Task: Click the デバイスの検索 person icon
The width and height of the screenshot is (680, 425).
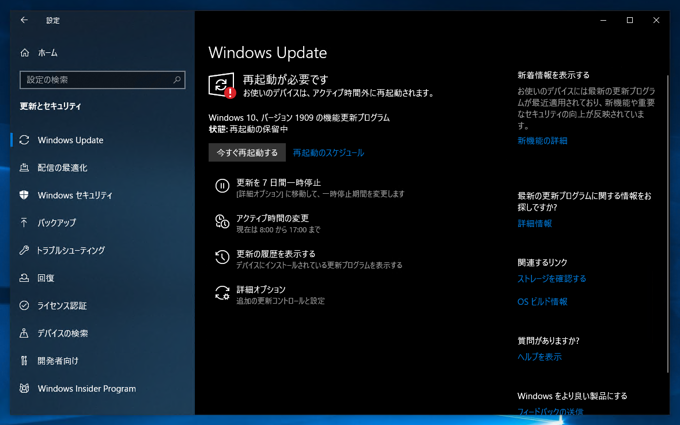Action: coord(24,333)
